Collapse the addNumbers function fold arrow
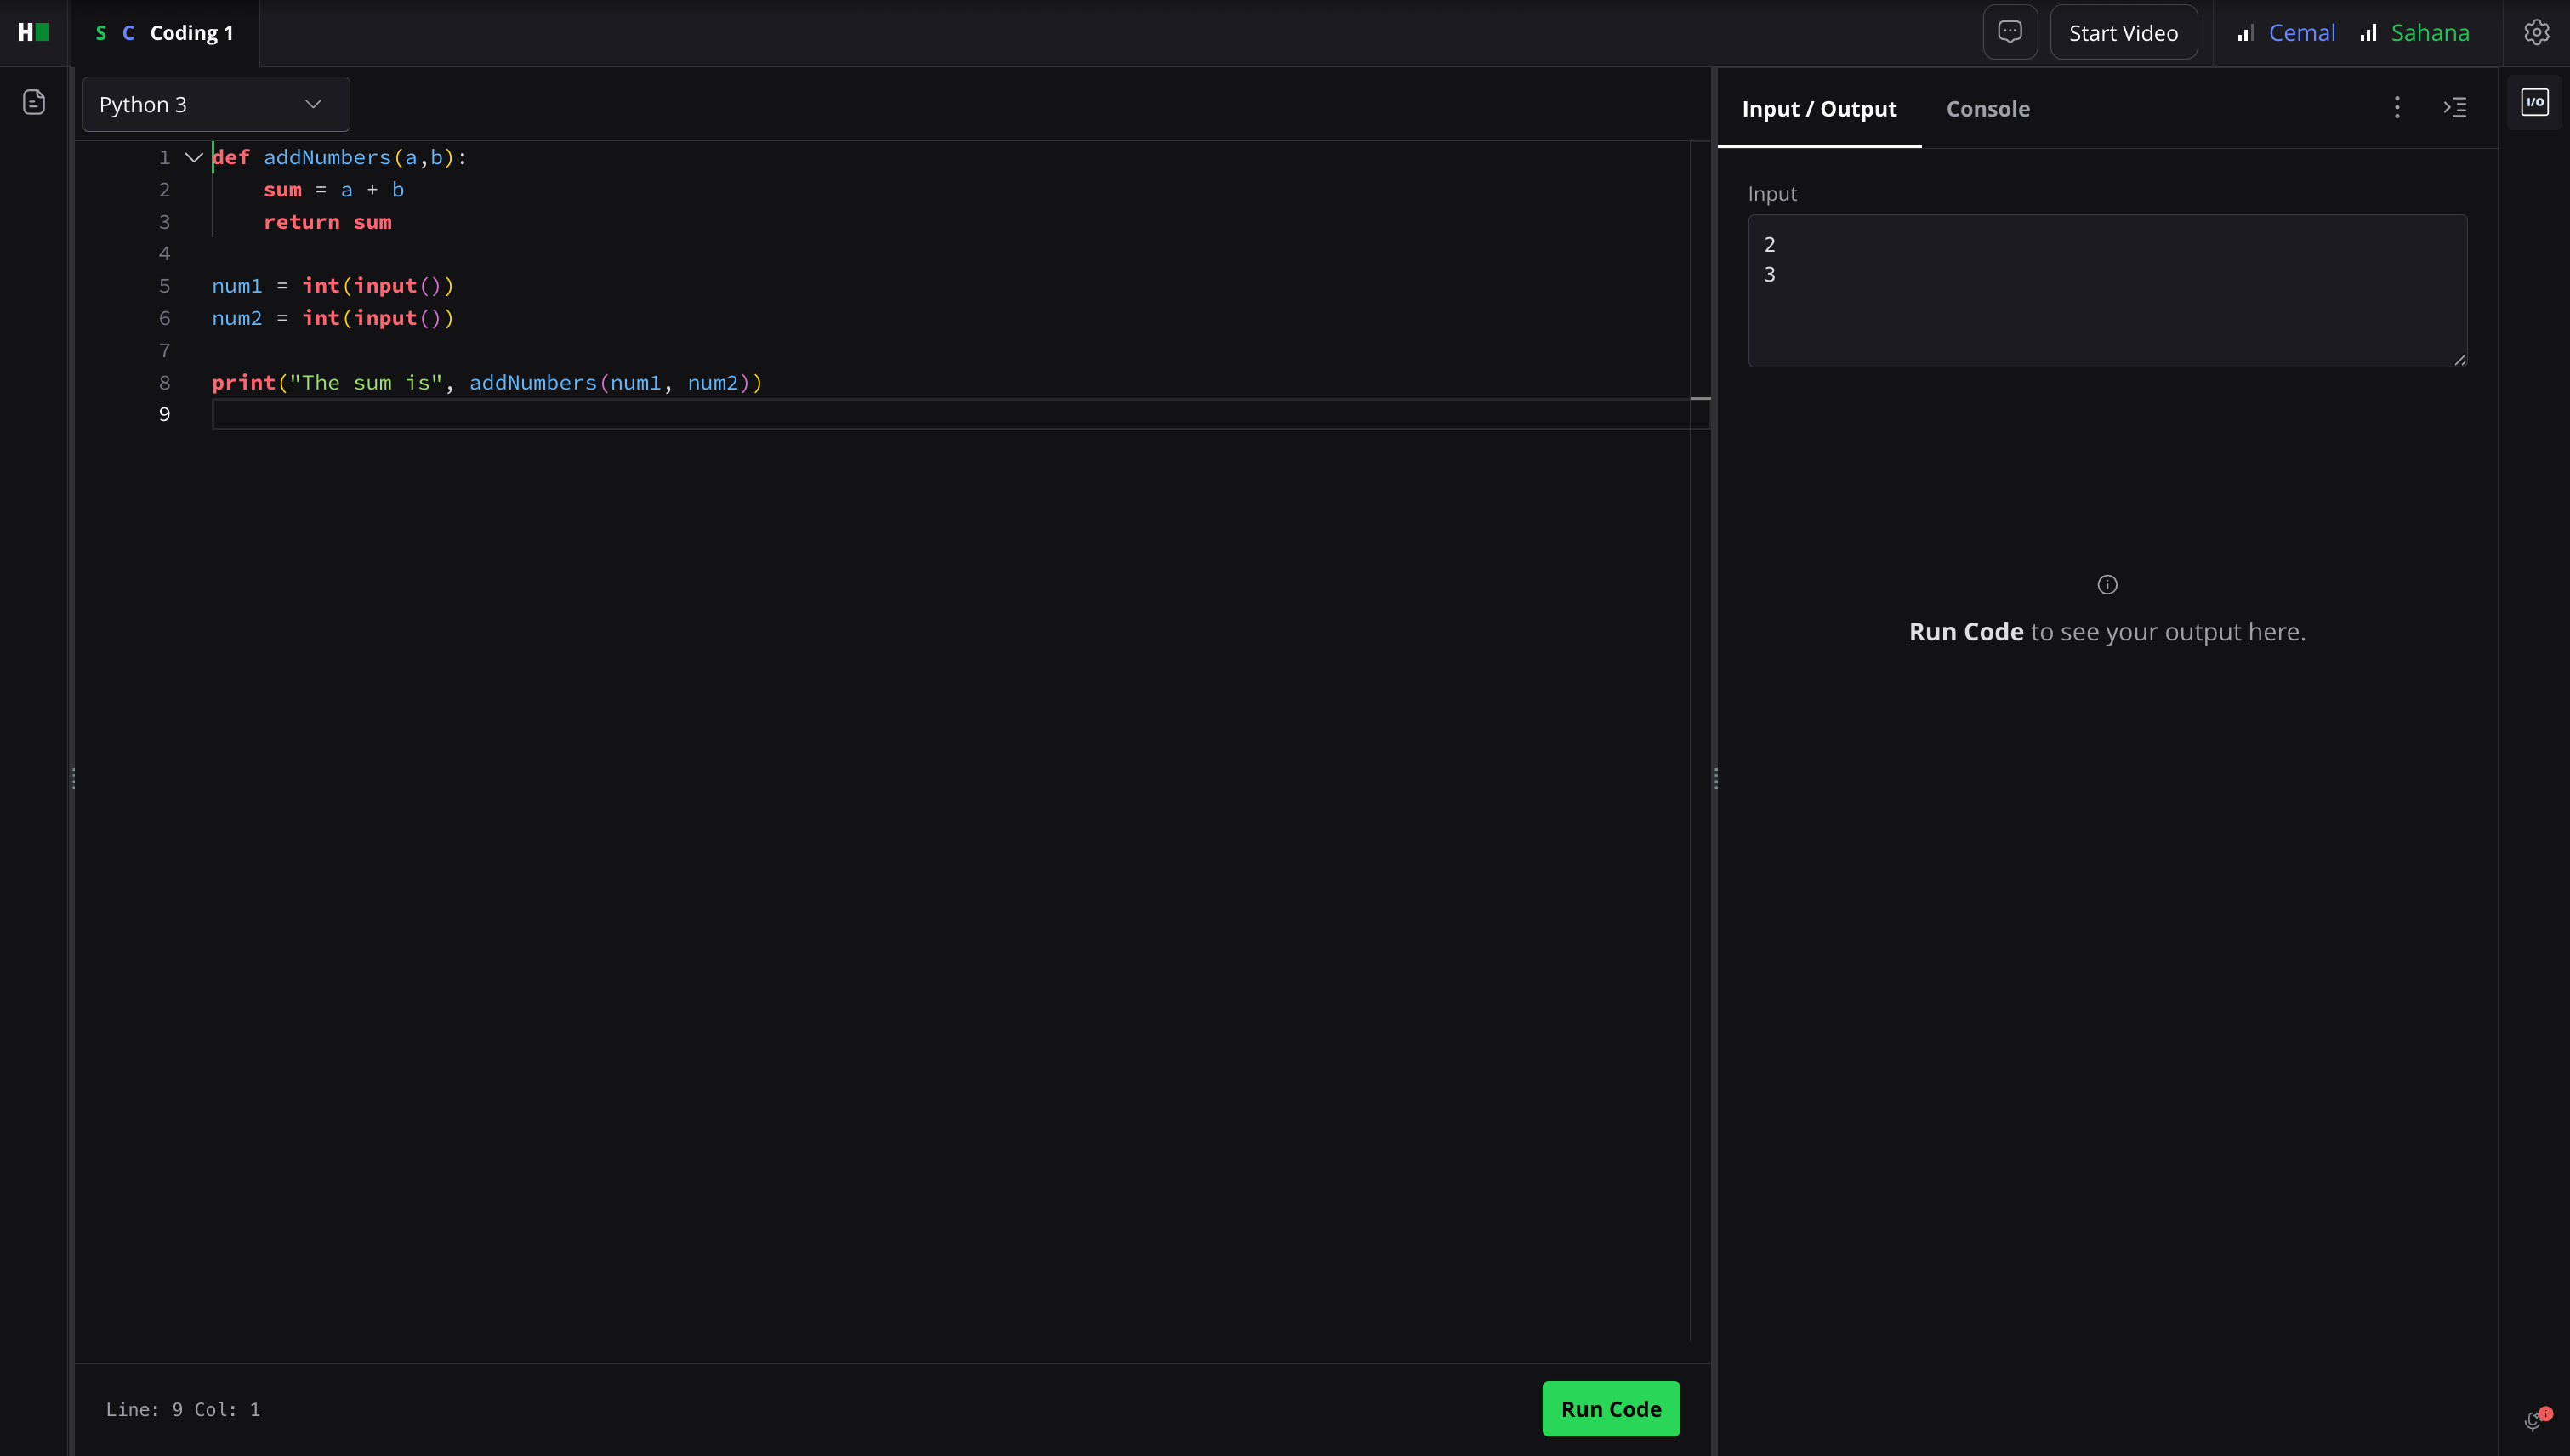This screenshot has height=1456, width=2570. (194, 157)
